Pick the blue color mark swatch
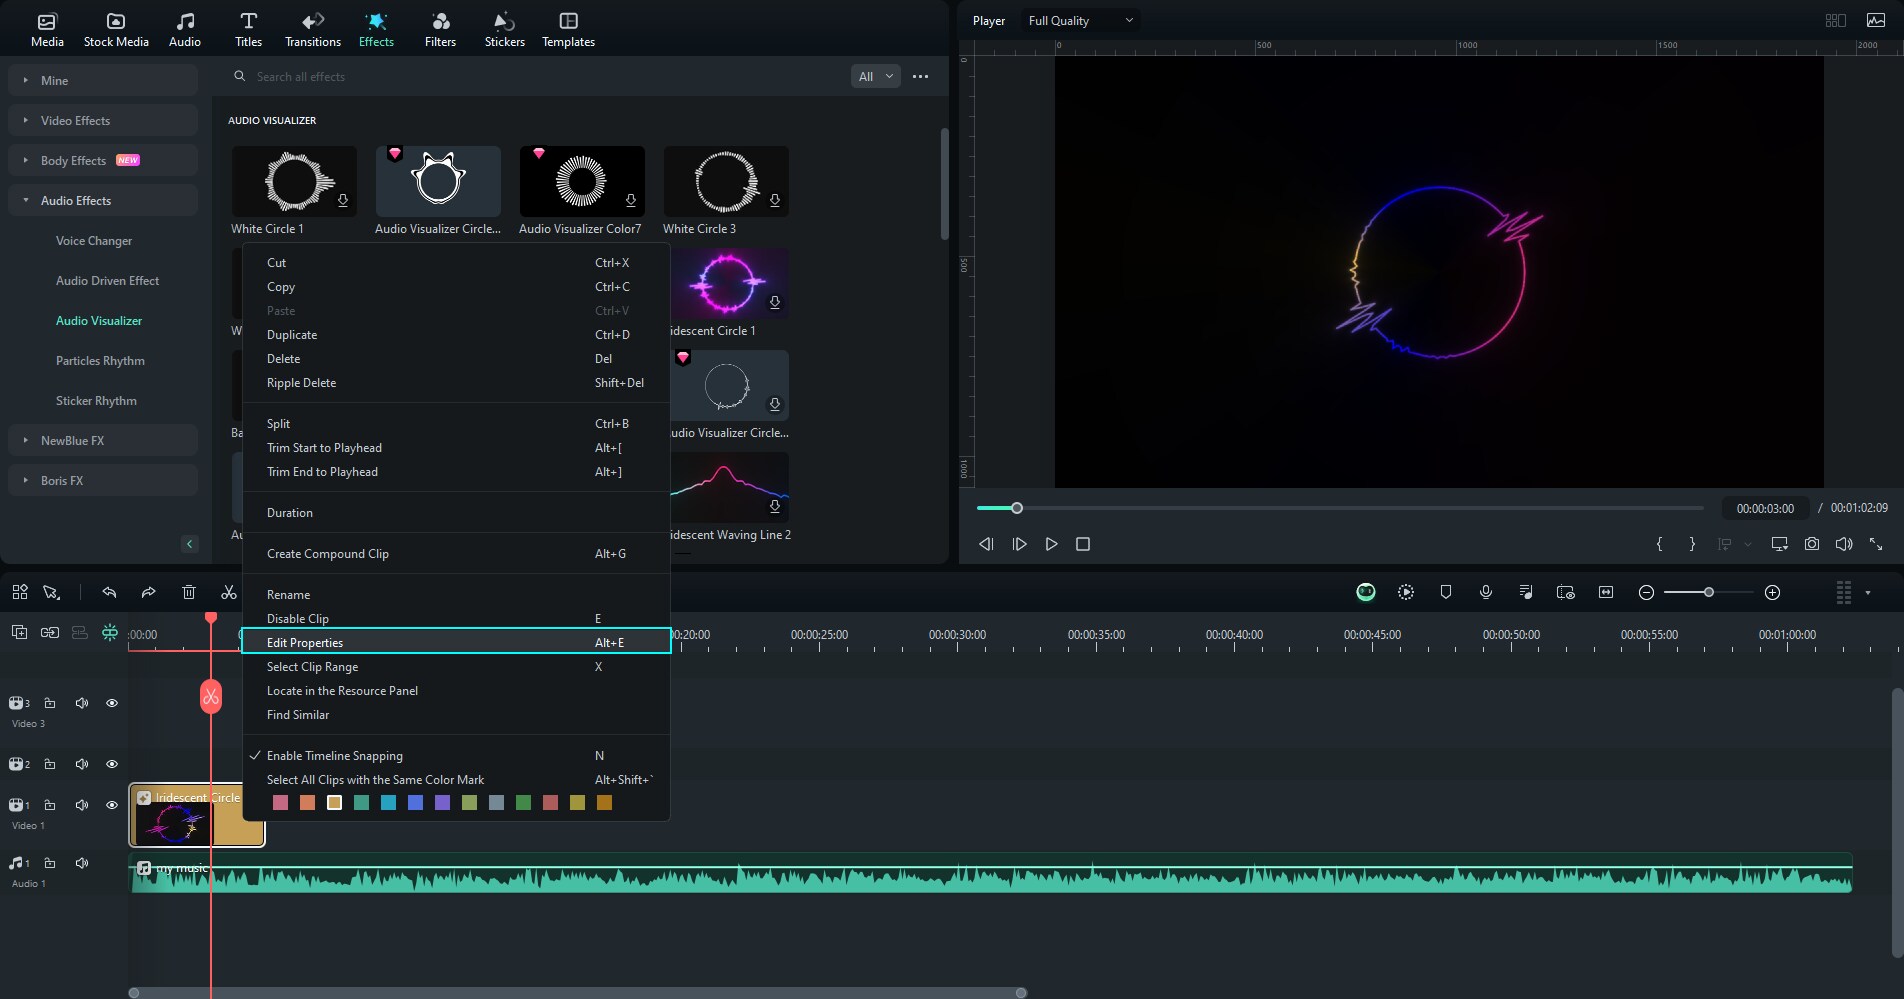The width and height of the screenshot is (1904, 999). (415, 803)
